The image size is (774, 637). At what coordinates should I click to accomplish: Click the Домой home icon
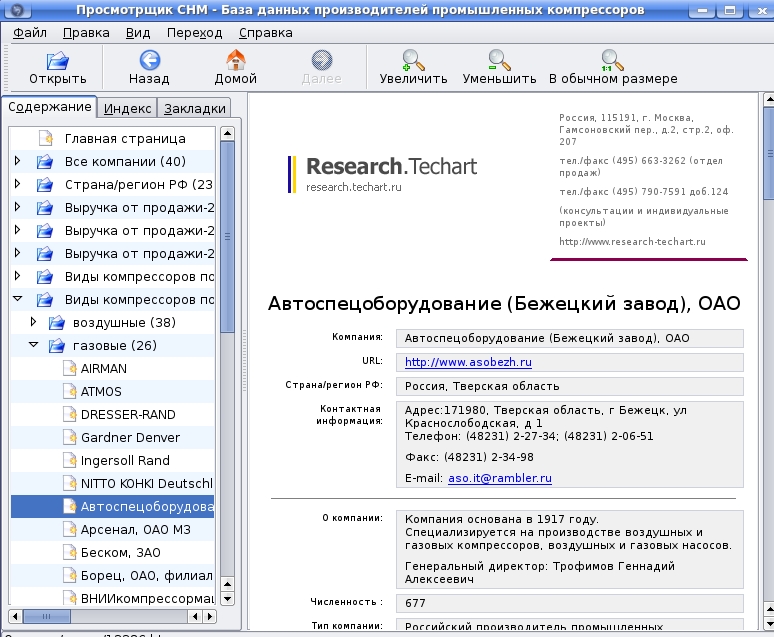click(x=235, y=60)
